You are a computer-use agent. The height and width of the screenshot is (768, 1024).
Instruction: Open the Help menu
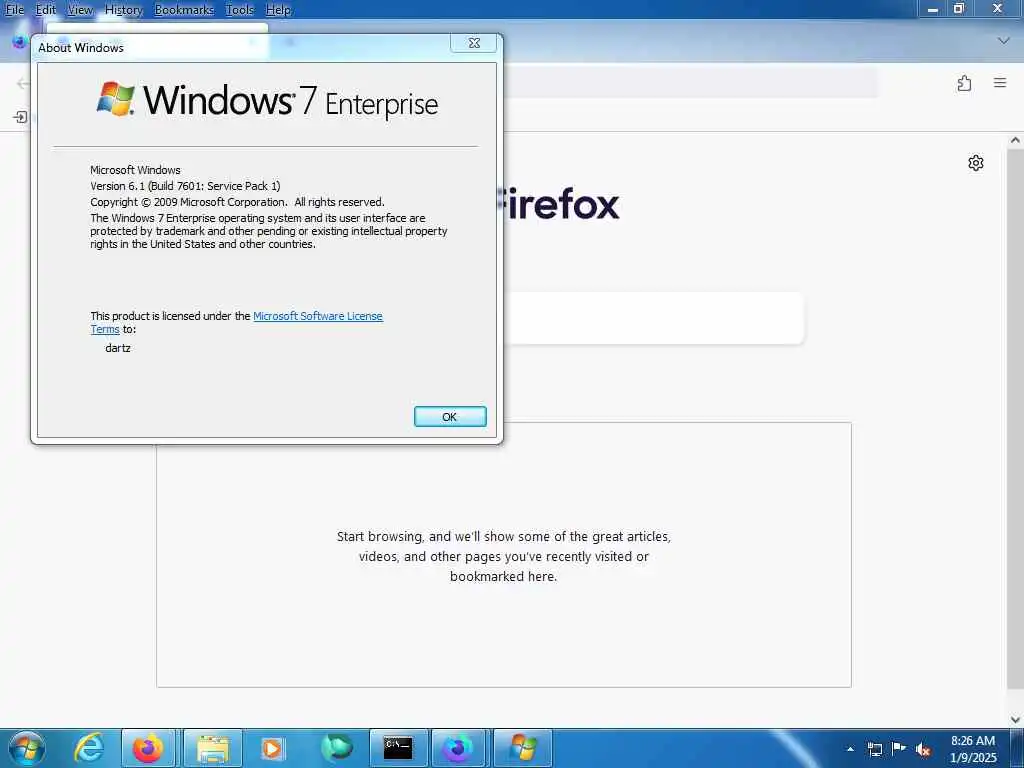(278, 10)
